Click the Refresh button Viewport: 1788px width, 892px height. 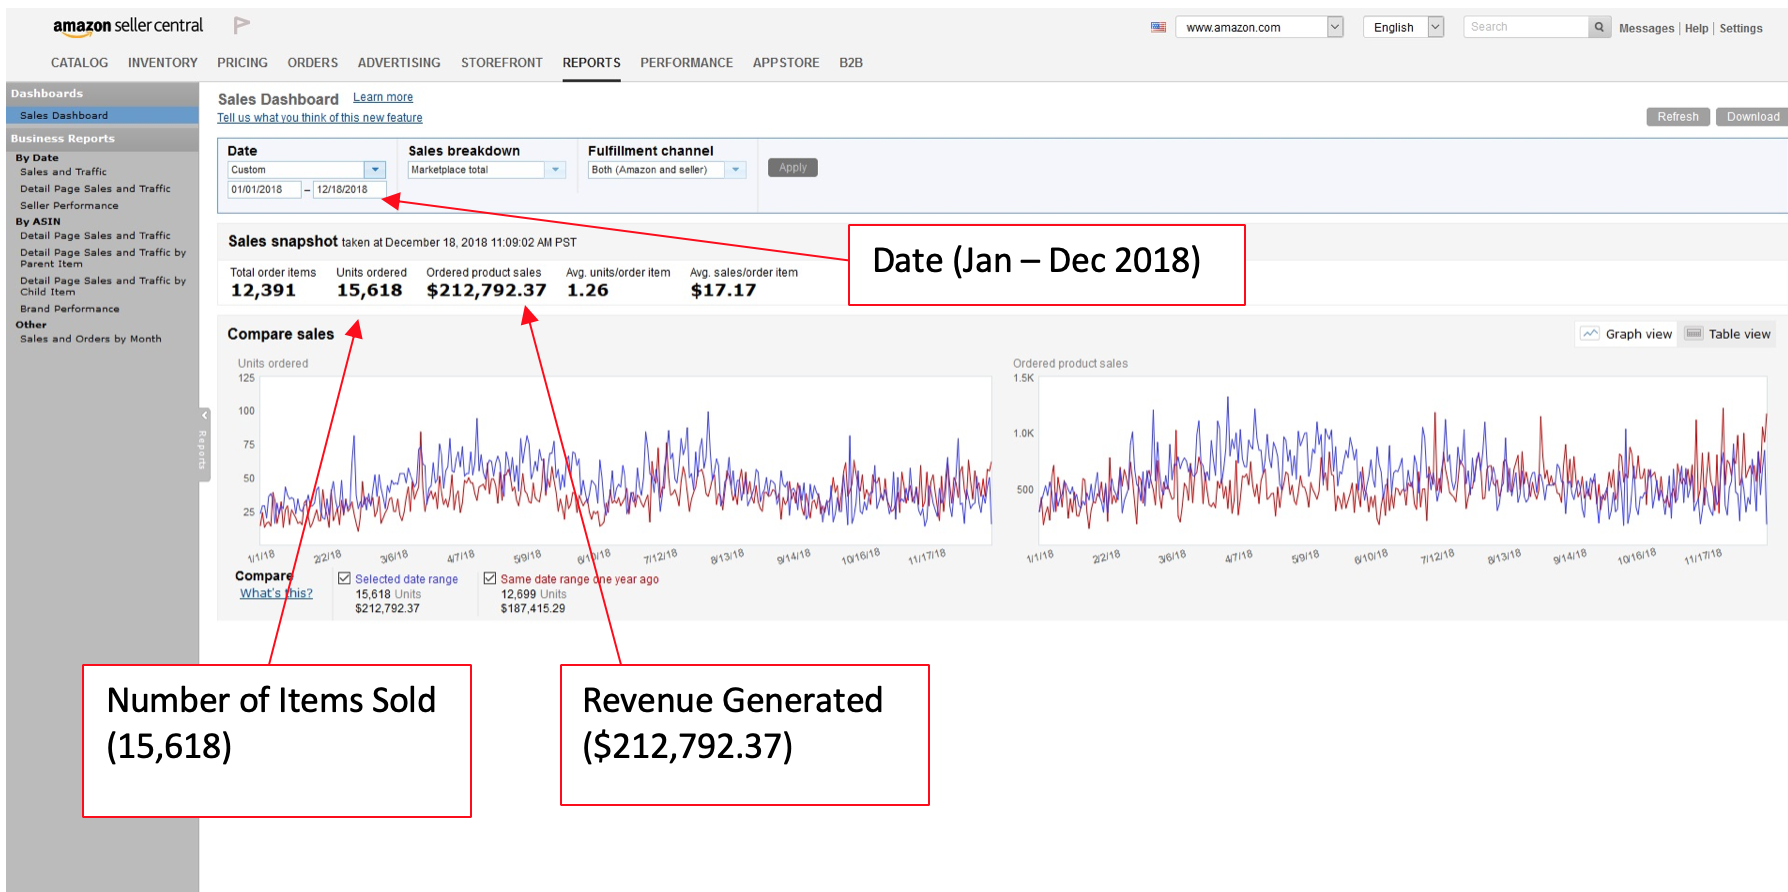(1678, 117)
